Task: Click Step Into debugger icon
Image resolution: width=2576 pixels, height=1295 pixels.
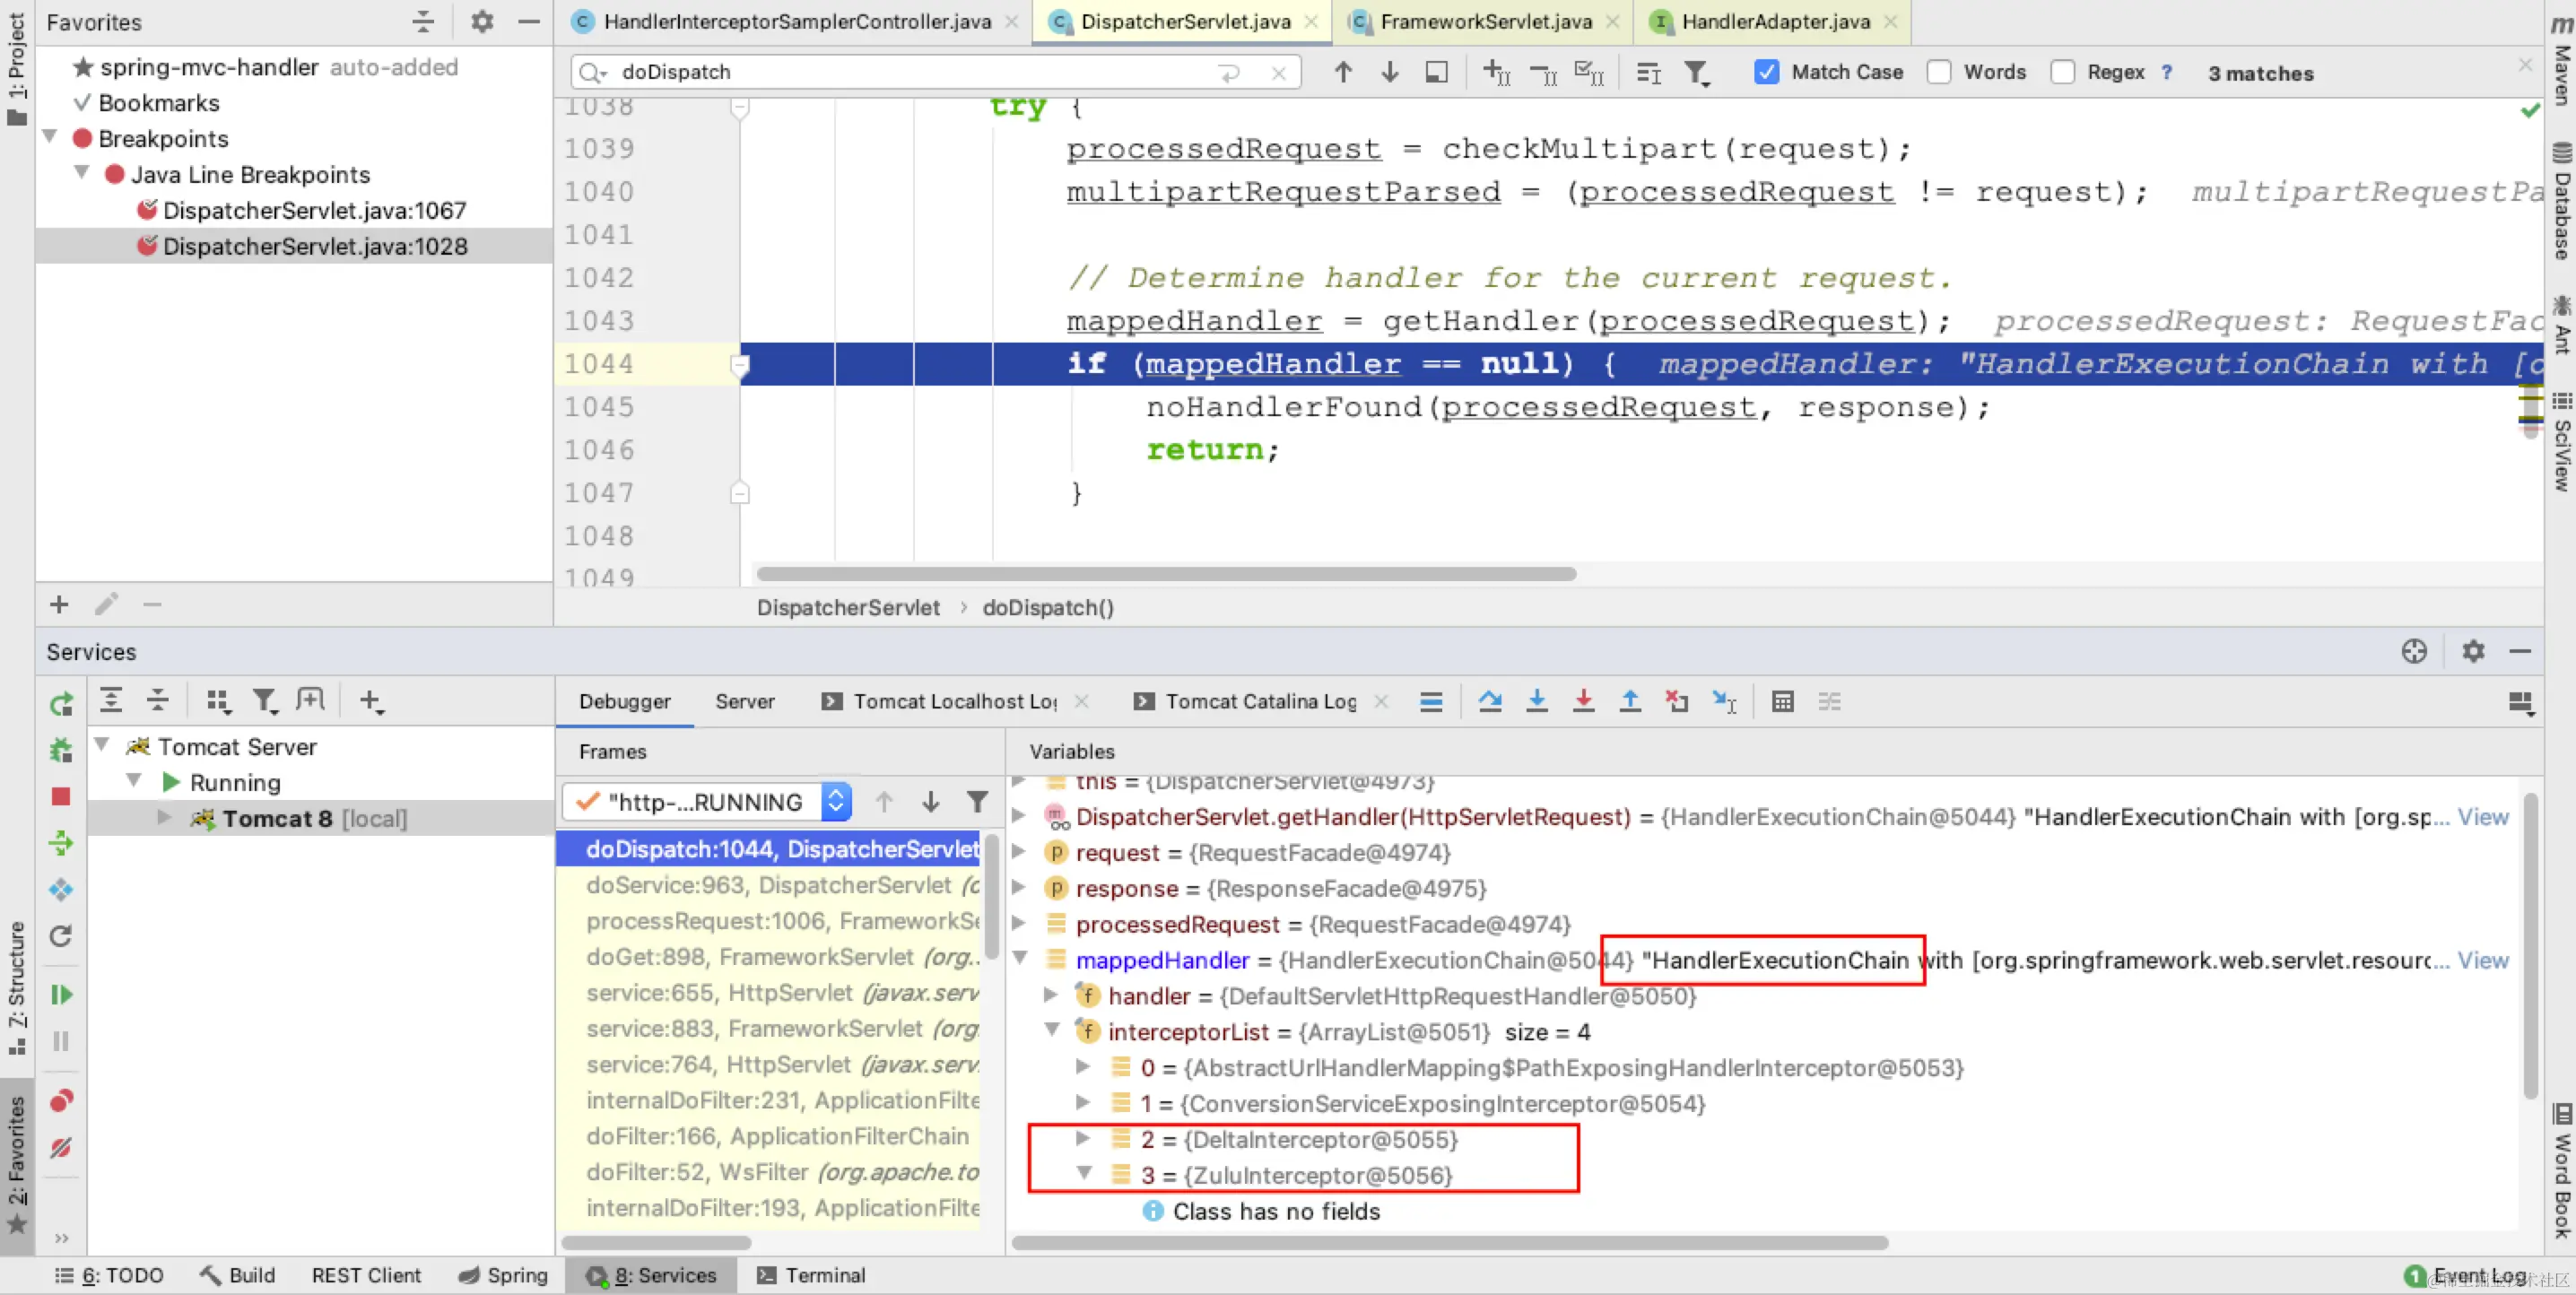Action: click(1537, 701)
